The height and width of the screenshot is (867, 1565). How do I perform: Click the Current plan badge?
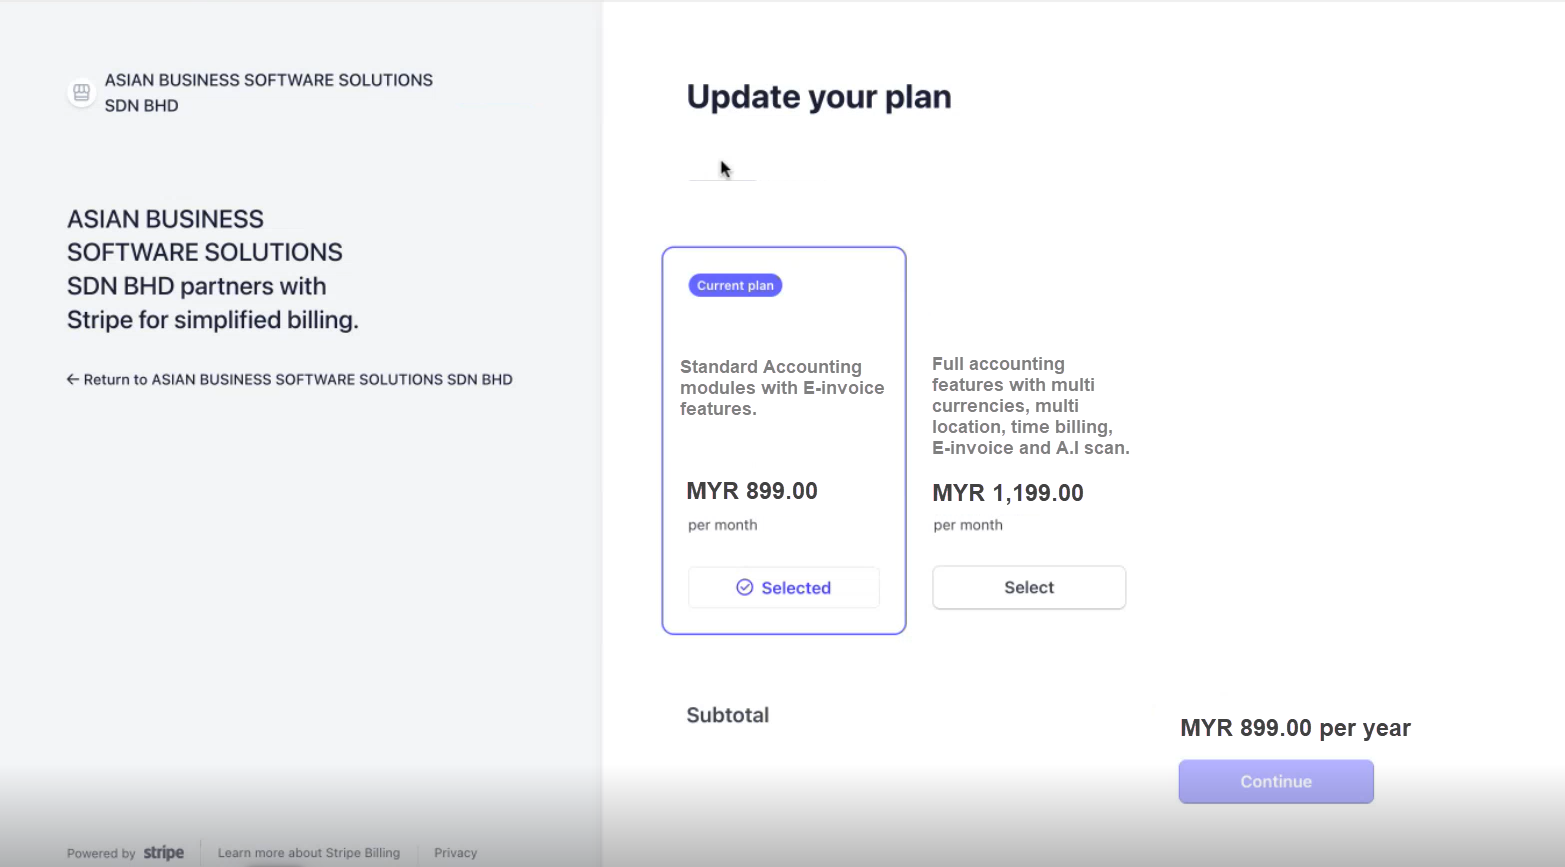coord(735,285)
